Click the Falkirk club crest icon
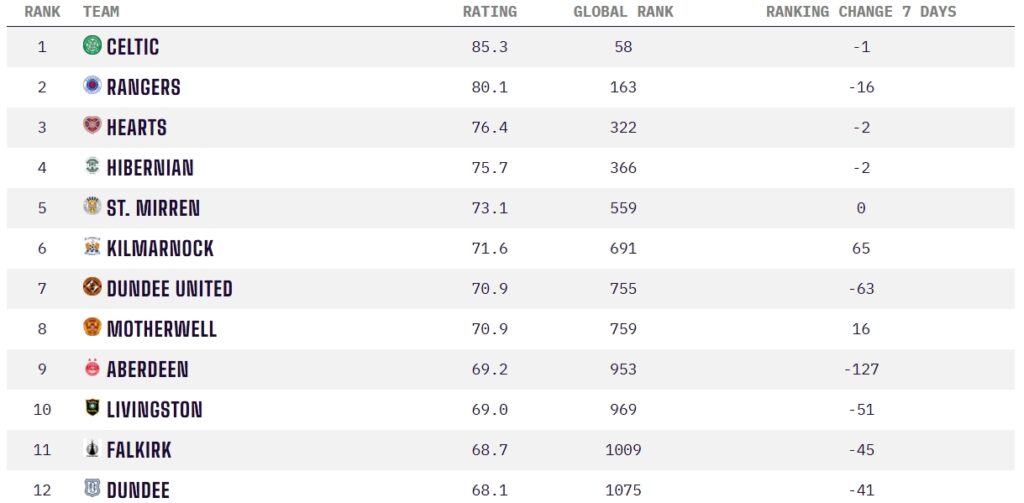Image resolution: width=1024 pixels, height=503 pixels. point(92,450)
